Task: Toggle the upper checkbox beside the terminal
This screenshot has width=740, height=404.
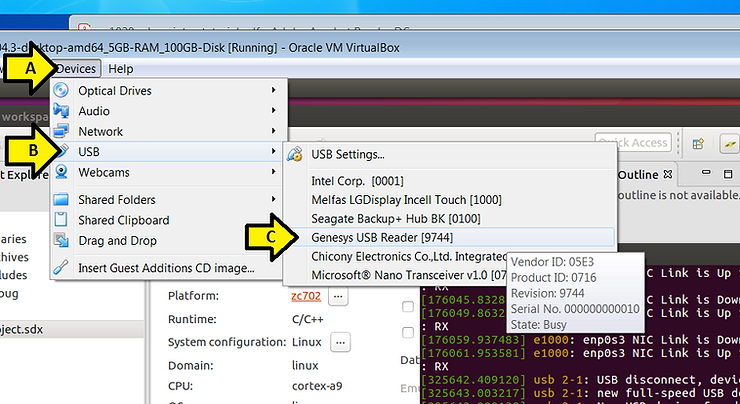Action: coord(408,307)
